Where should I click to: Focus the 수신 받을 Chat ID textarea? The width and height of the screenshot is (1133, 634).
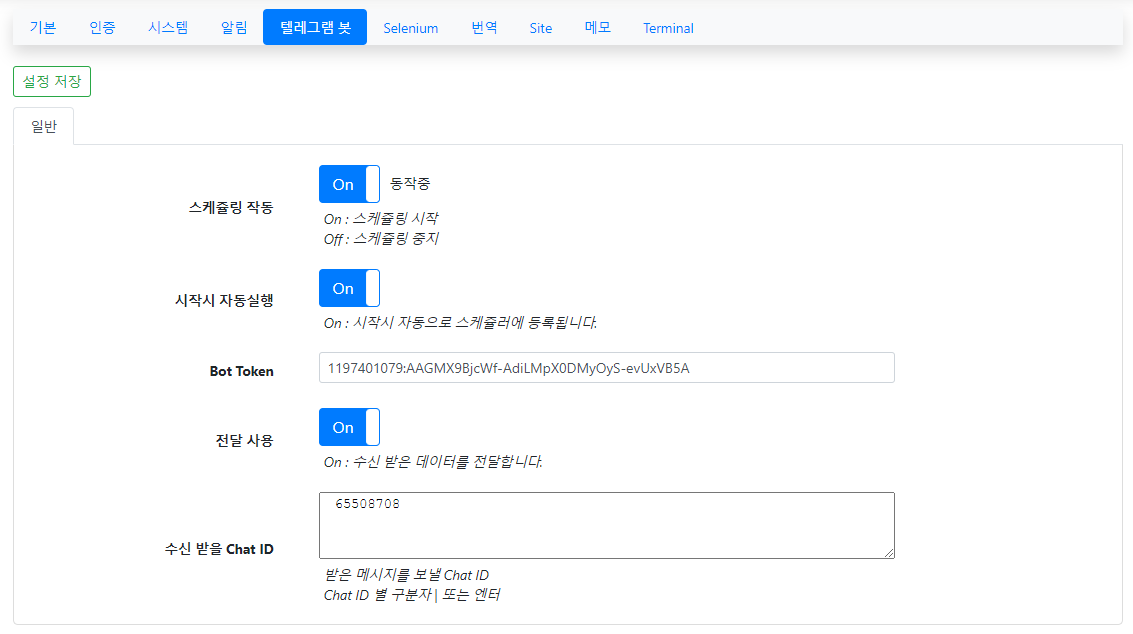pos(606,525)
